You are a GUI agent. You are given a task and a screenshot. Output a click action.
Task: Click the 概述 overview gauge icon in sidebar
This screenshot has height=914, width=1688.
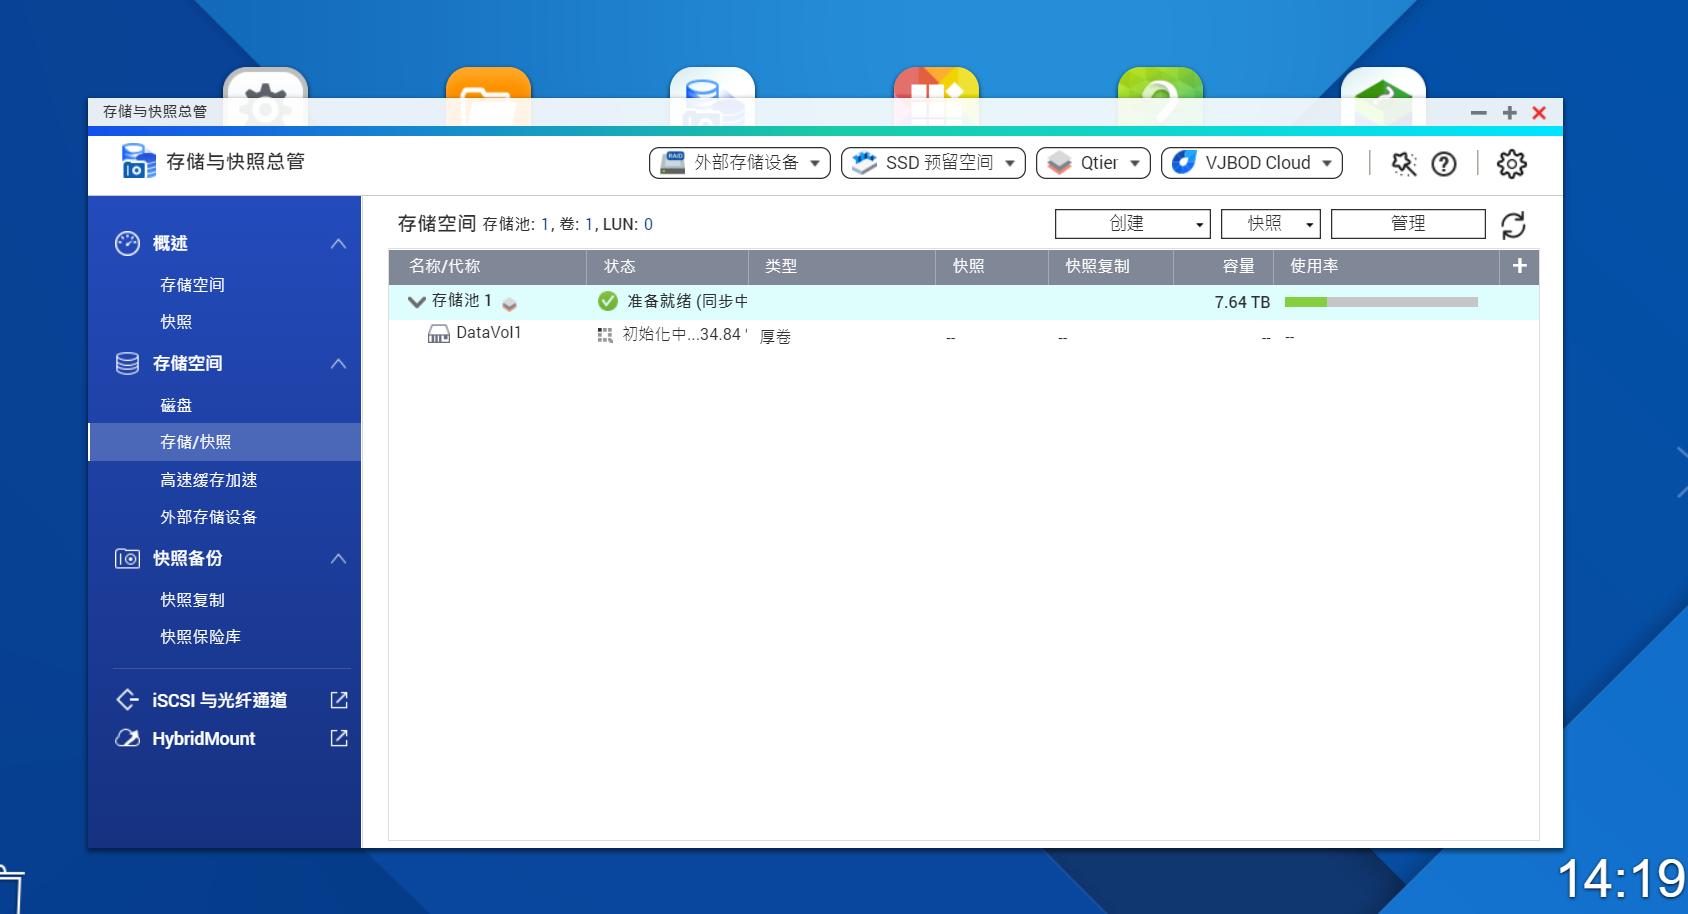pyautogui.click(x=127, y=242)
